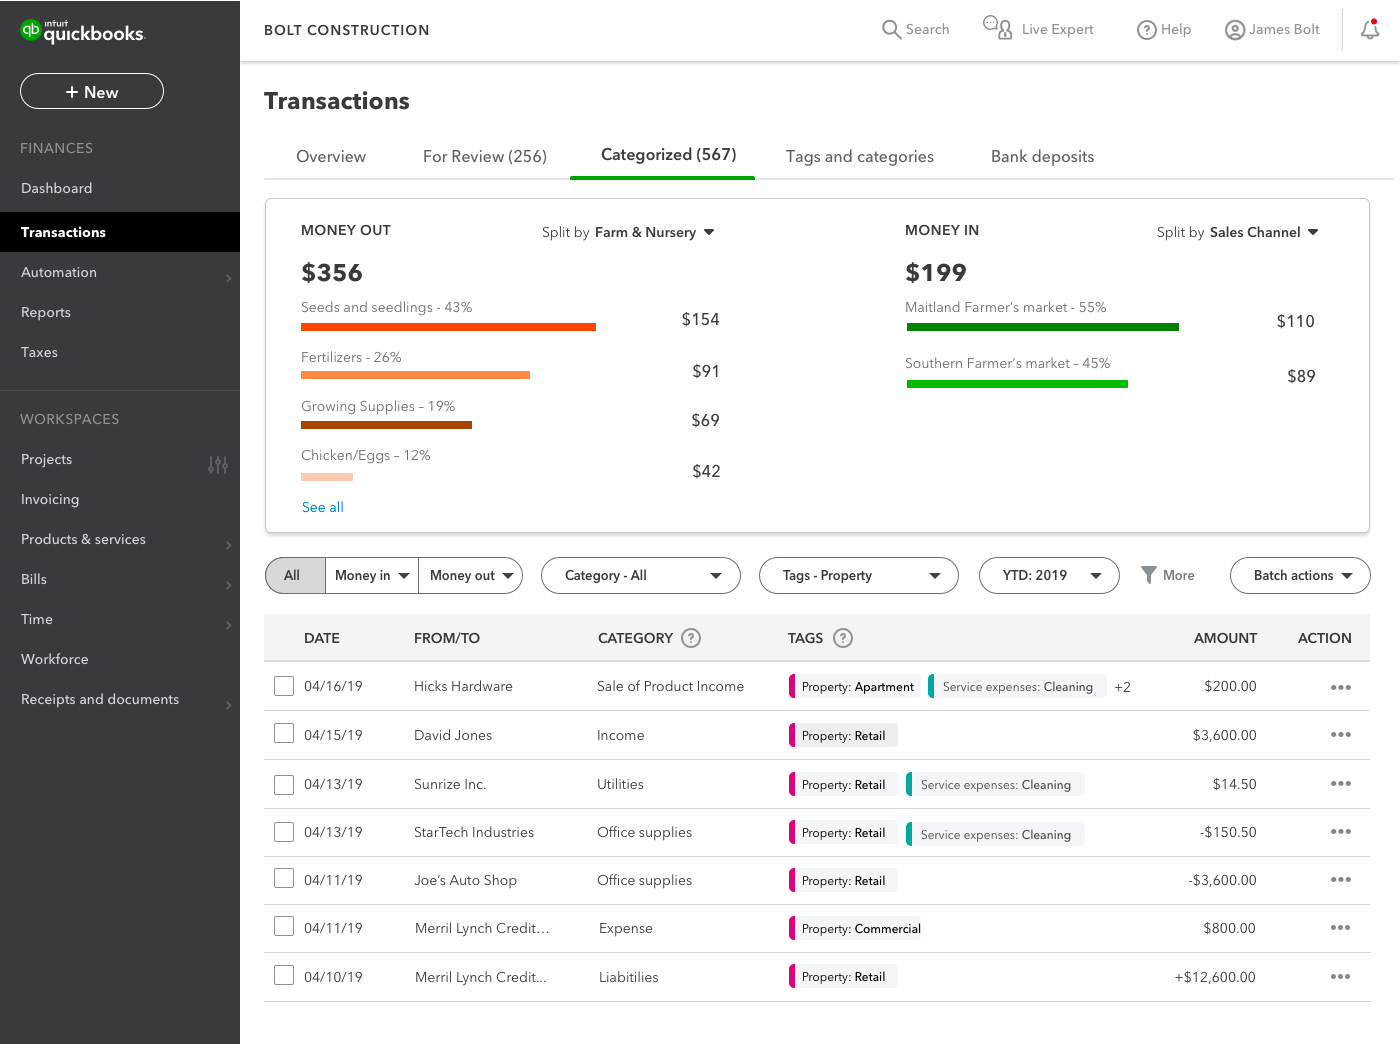
Task: Click the Fertilizers orange bar
Action: click(415, 375)
